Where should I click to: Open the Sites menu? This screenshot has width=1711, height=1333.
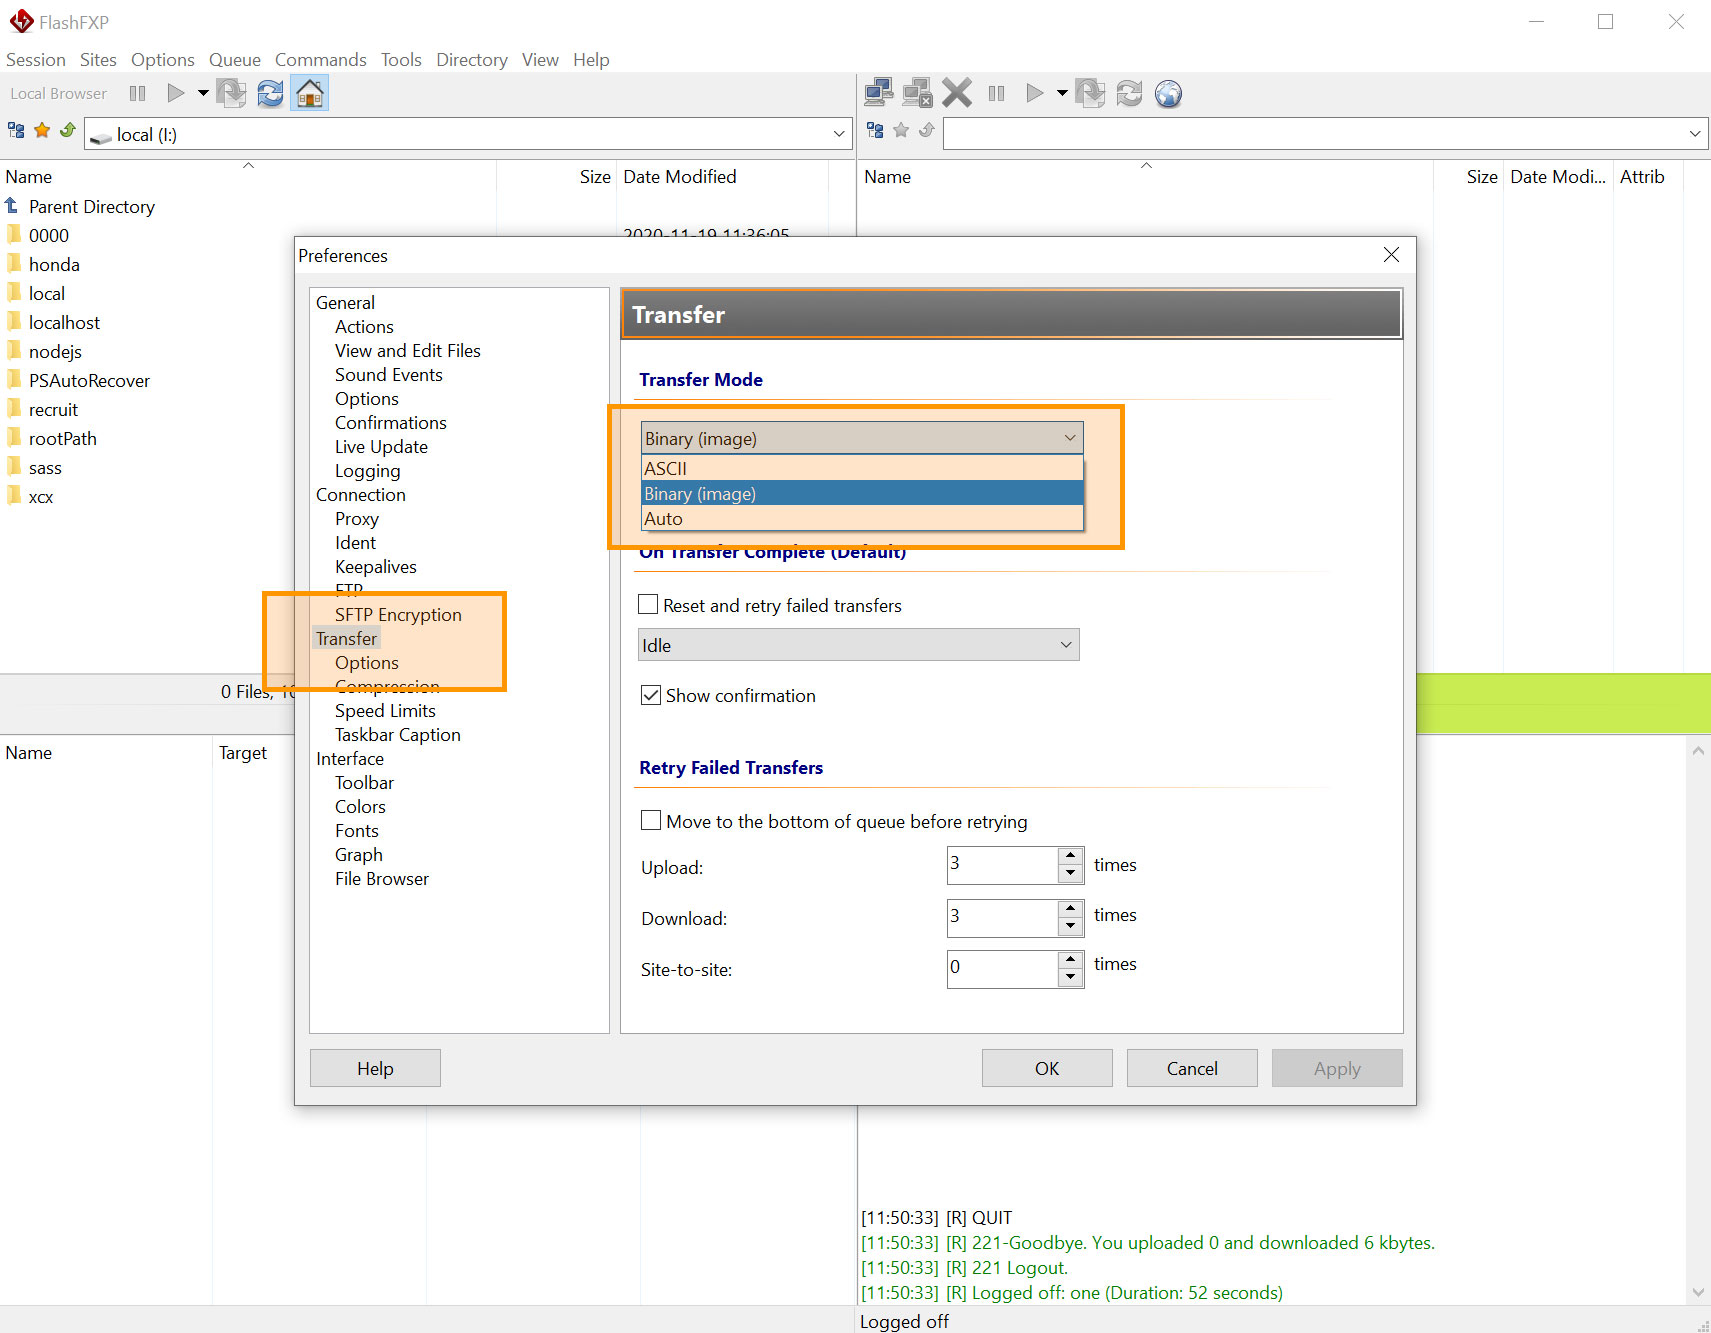tap(98, 60)
